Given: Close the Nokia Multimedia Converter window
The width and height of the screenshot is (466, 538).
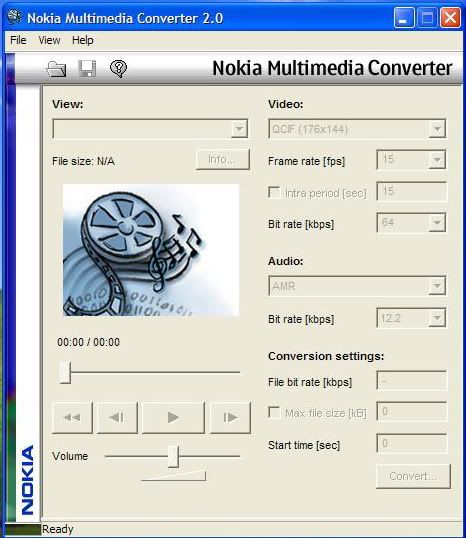Looking at the screenshot, I should (x=450, y=17).
